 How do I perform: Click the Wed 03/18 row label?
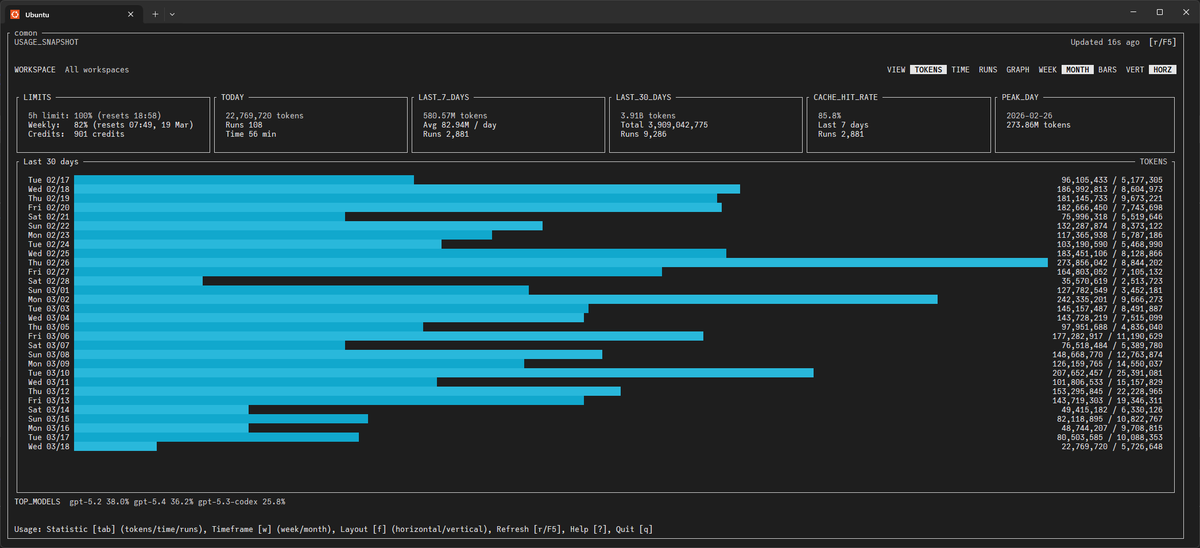click(48, 446)
